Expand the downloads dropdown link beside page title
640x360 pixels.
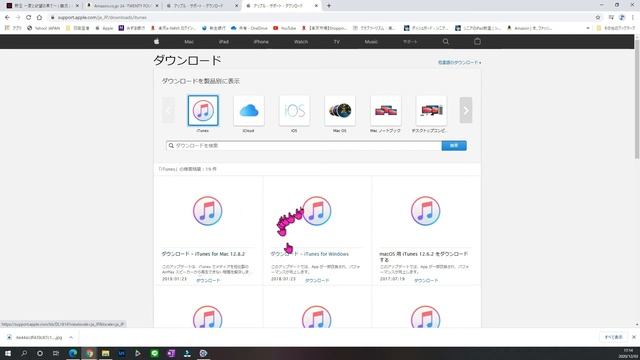click(460, 62)
